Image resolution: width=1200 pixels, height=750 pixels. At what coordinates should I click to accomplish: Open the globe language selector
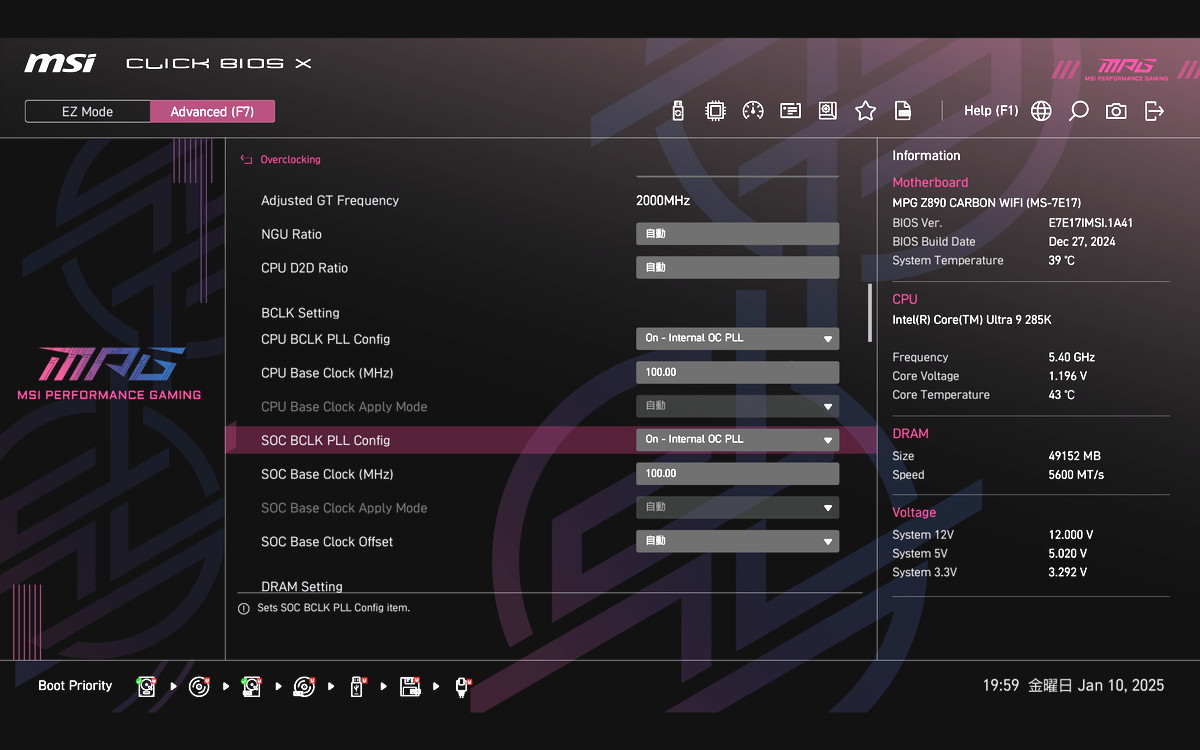click(1041, 111)
